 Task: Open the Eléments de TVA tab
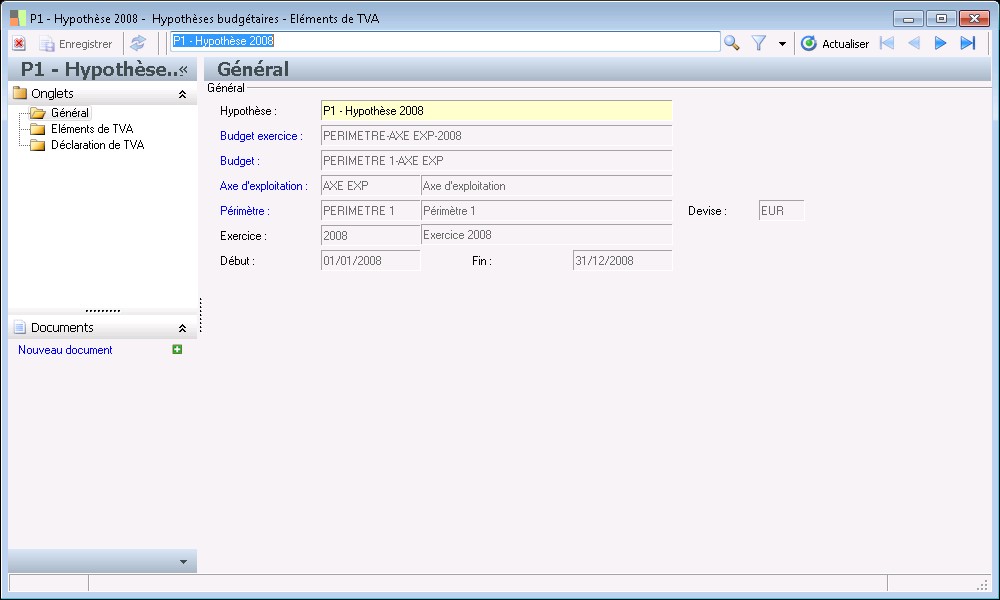92,129
